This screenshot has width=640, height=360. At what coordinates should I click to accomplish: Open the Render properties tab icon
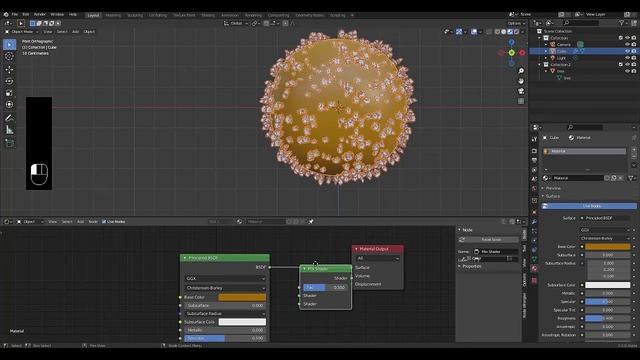(534, 151)
